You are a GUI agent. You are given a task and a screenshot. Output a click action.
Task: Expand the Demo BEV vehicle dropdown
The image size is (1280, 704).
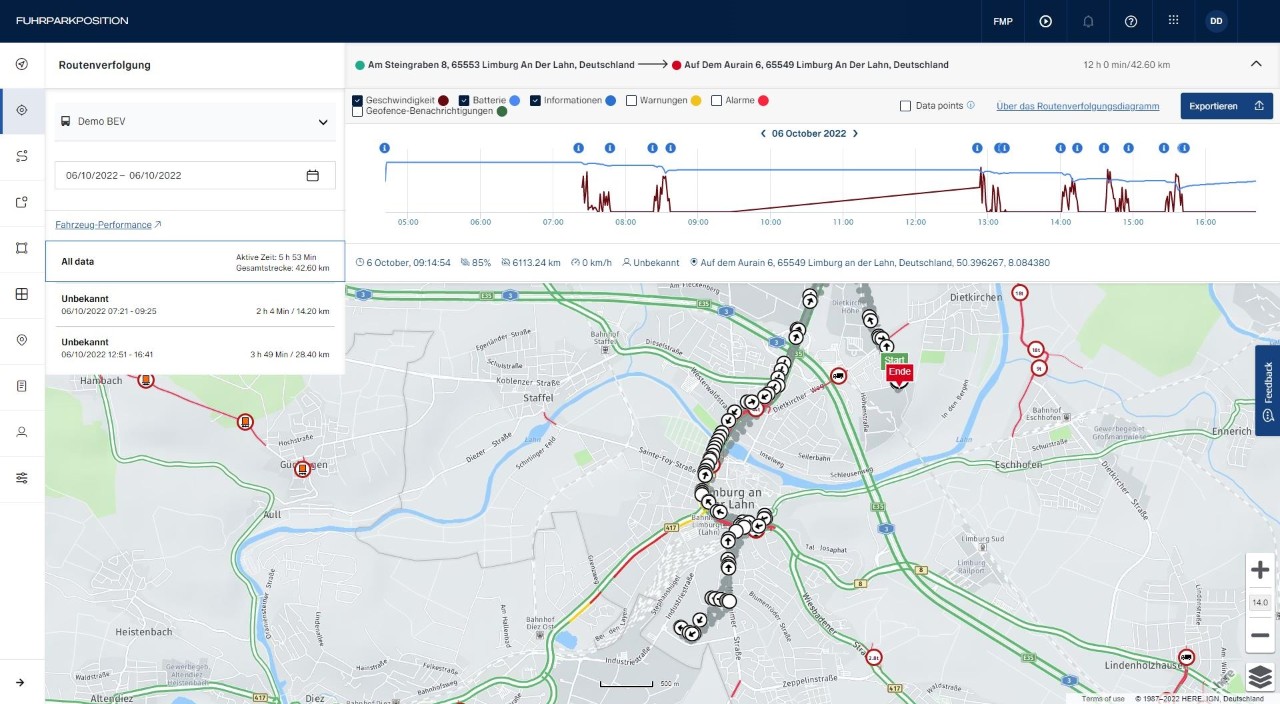pyautogui.click(x=195, y=122)
